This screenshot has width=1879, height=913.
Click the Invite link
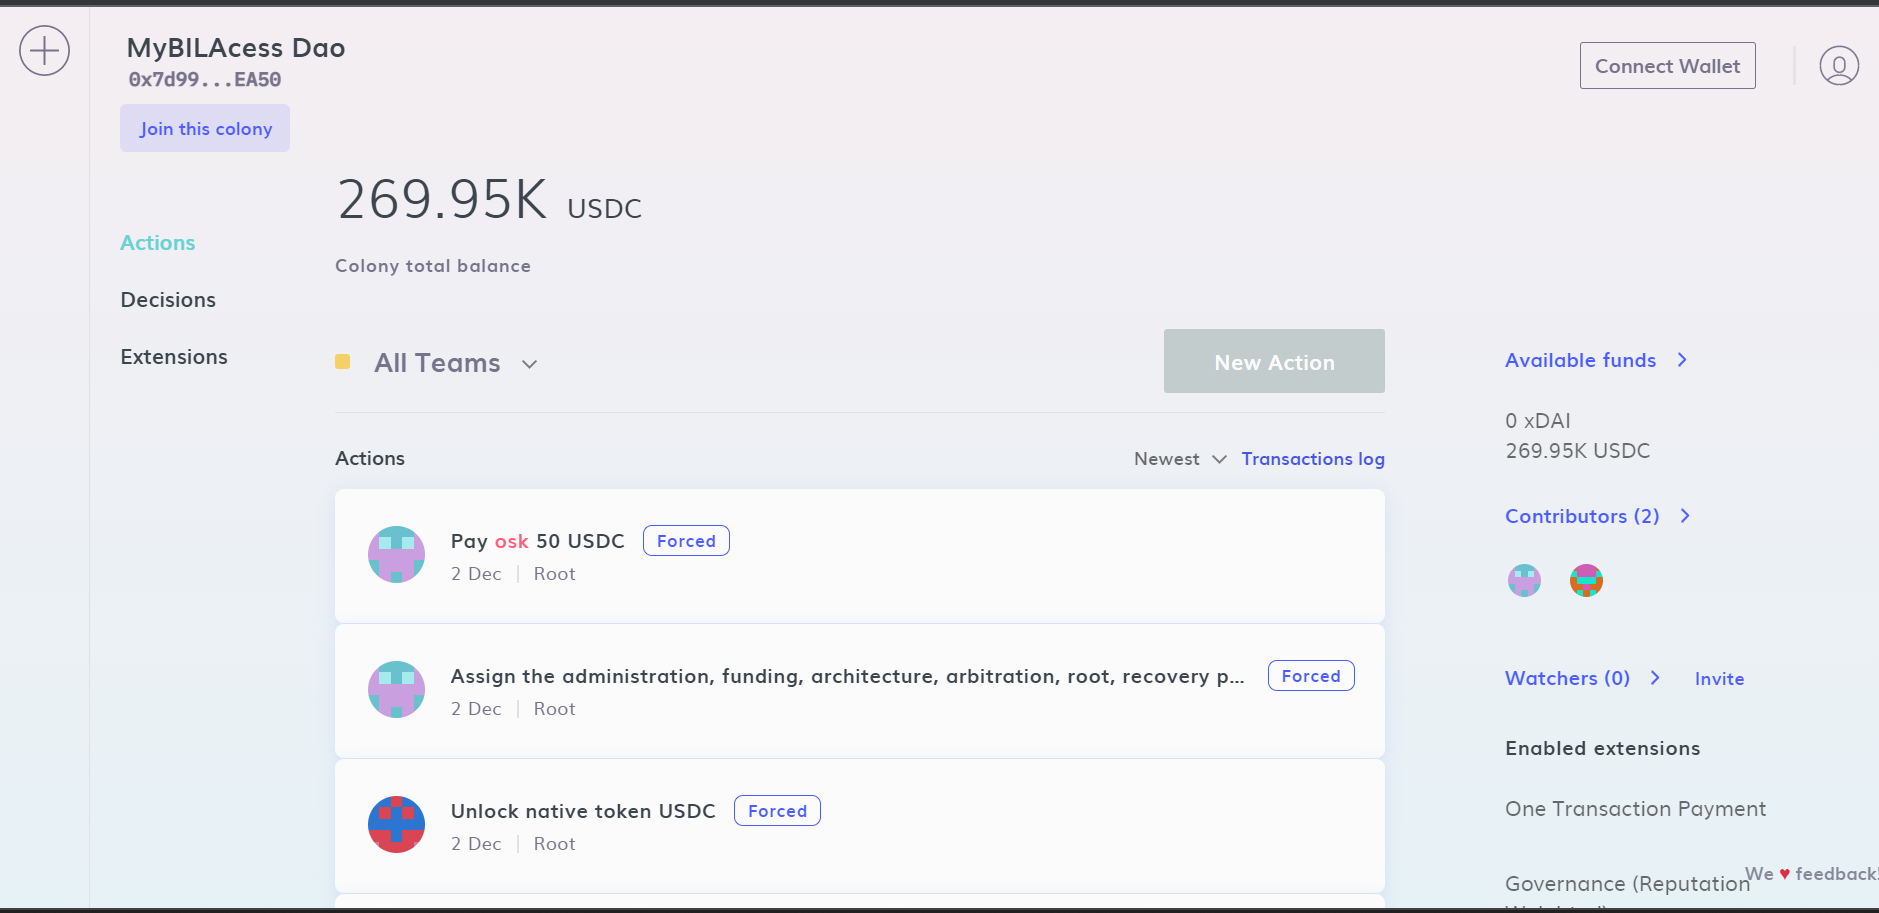1720,679
